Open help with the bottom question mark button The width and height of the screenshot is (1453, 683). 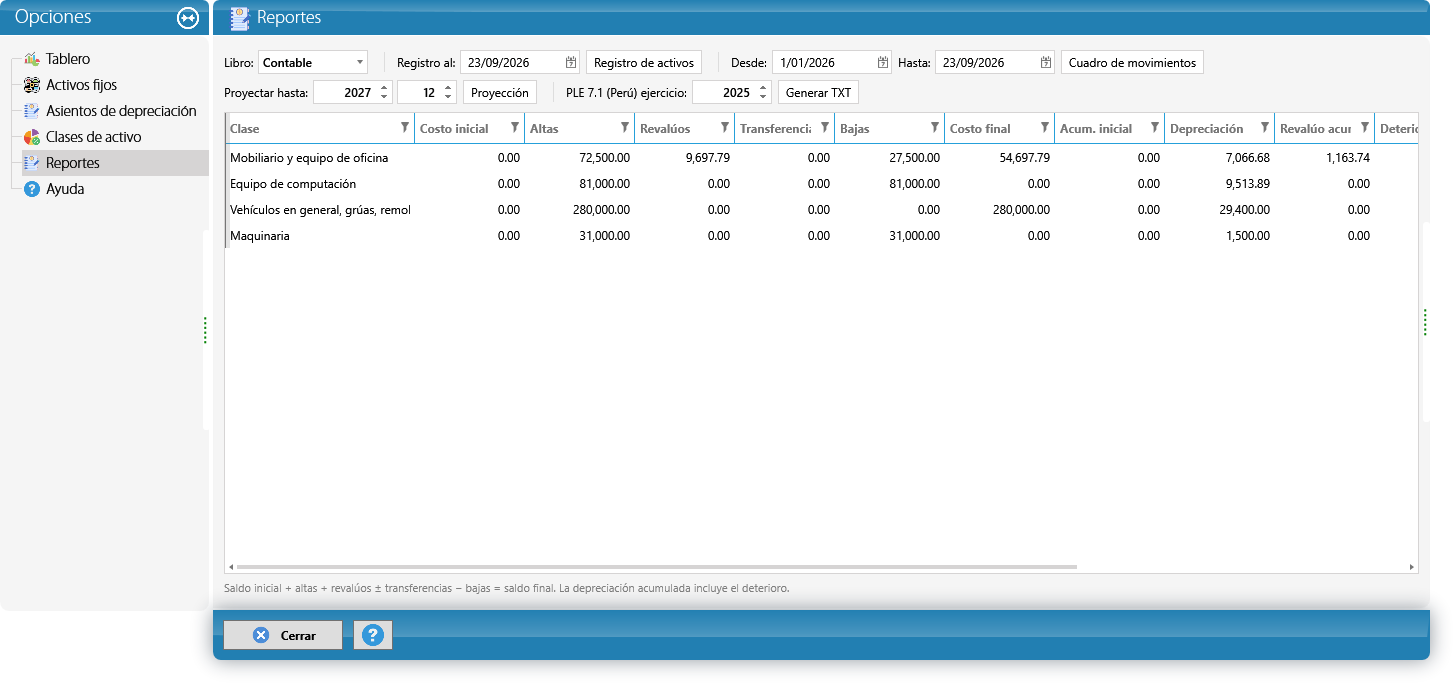(x=373, y=635)
